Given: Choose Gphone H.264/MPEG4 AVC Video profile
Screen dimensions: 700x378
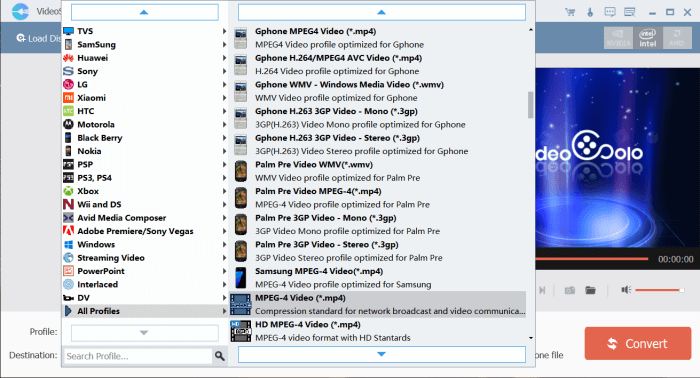Looking at the screenshot, I should (378, 65).
